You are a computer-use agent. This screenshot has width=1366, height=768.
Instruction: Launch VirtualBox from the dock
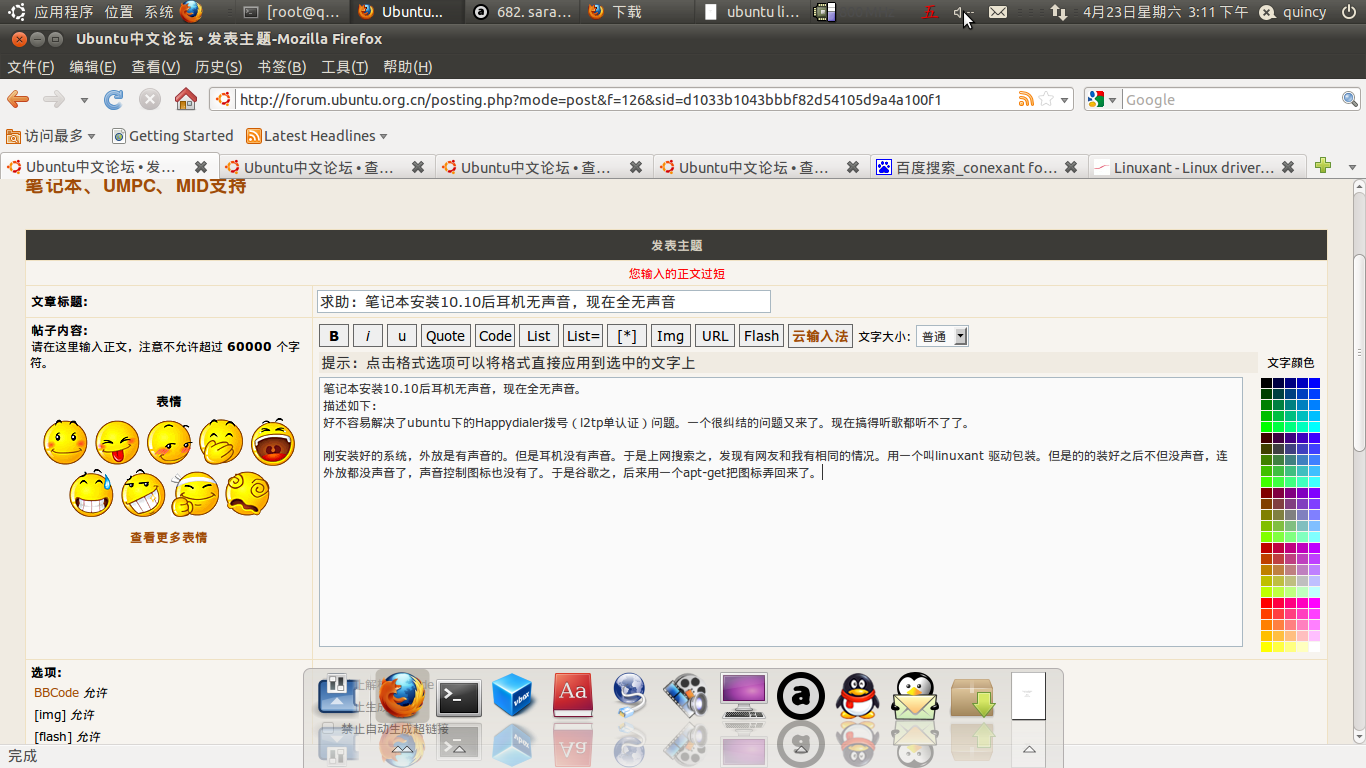tap(516, 696)
